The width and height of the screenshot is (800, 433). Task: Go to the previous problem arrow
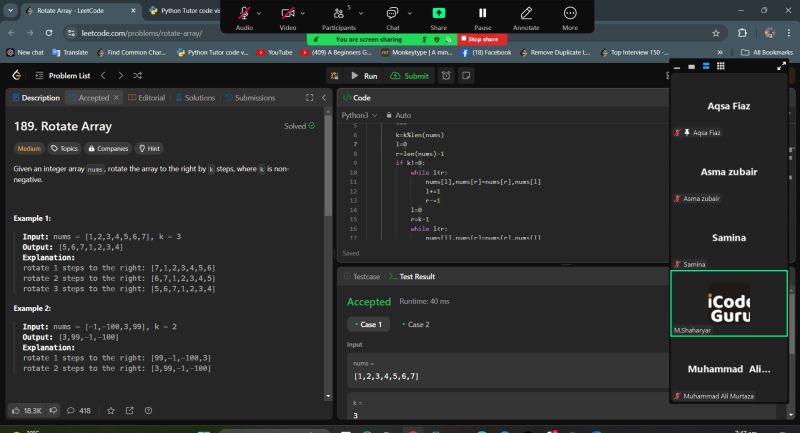(103, 75)
